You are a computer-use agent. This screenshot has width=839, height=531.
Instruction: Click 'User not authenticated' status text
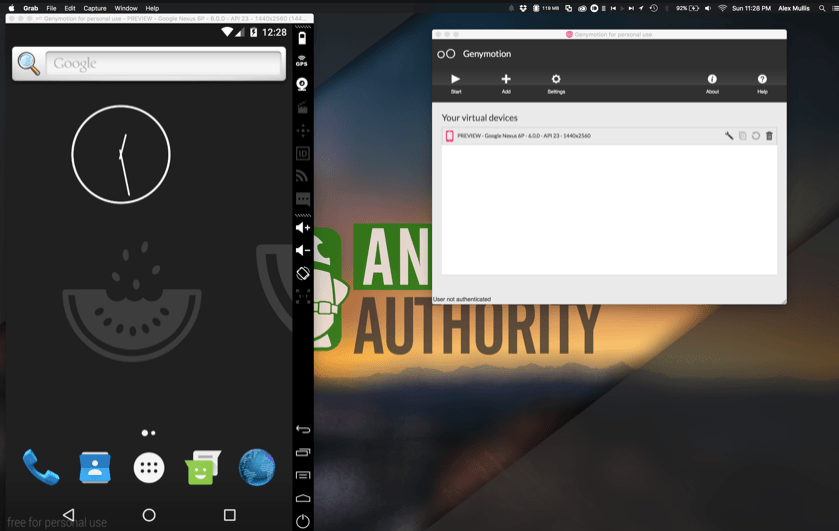point(462,299)
